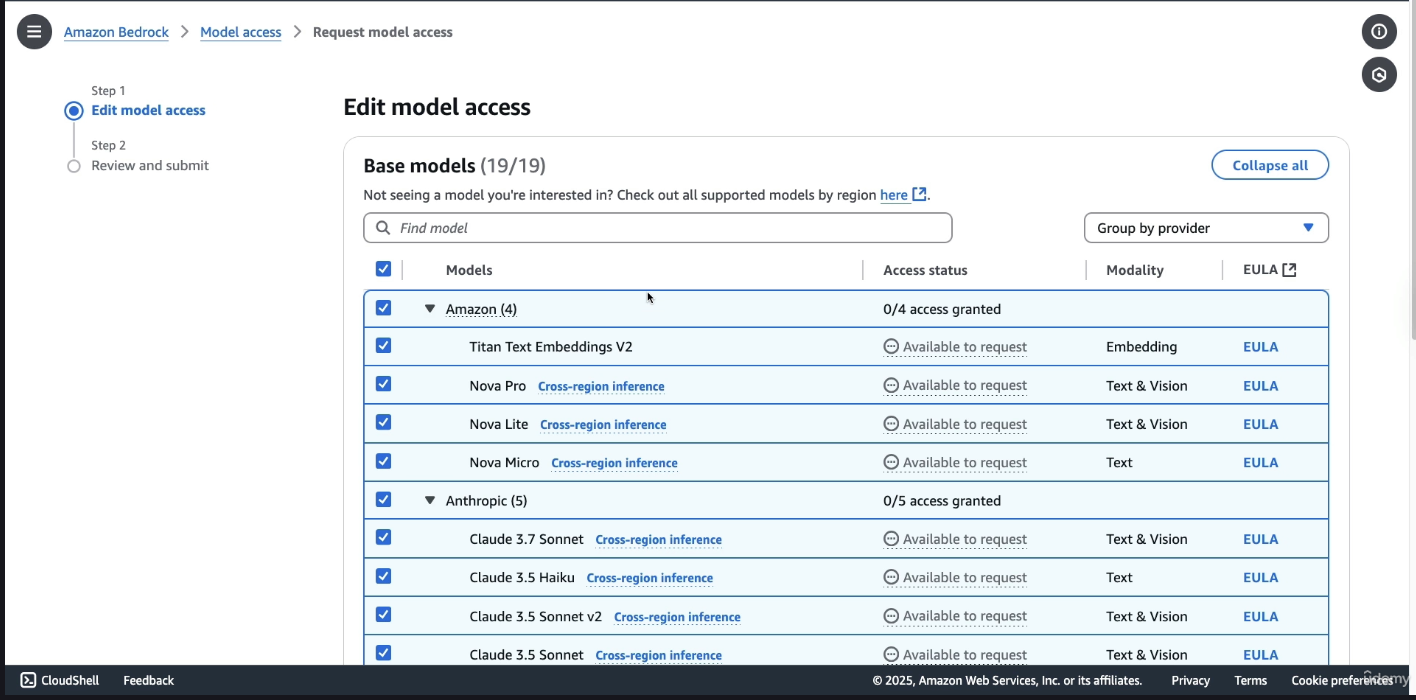Click 'Available to request' for Nova Lite
Image resolution: width=1416 pixels, height=700 pixels.
click(964, 424)
